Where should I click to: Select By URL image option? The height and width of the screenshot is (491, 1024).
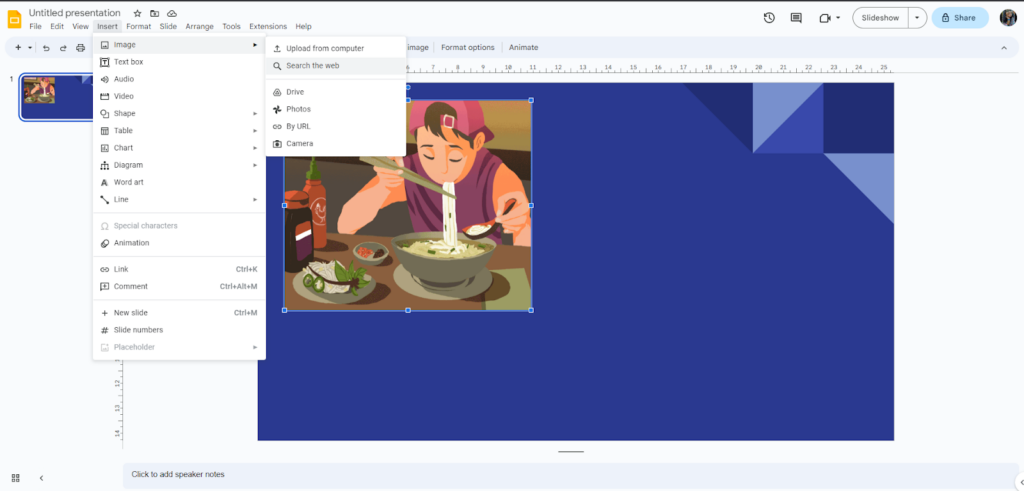point(298,126)
